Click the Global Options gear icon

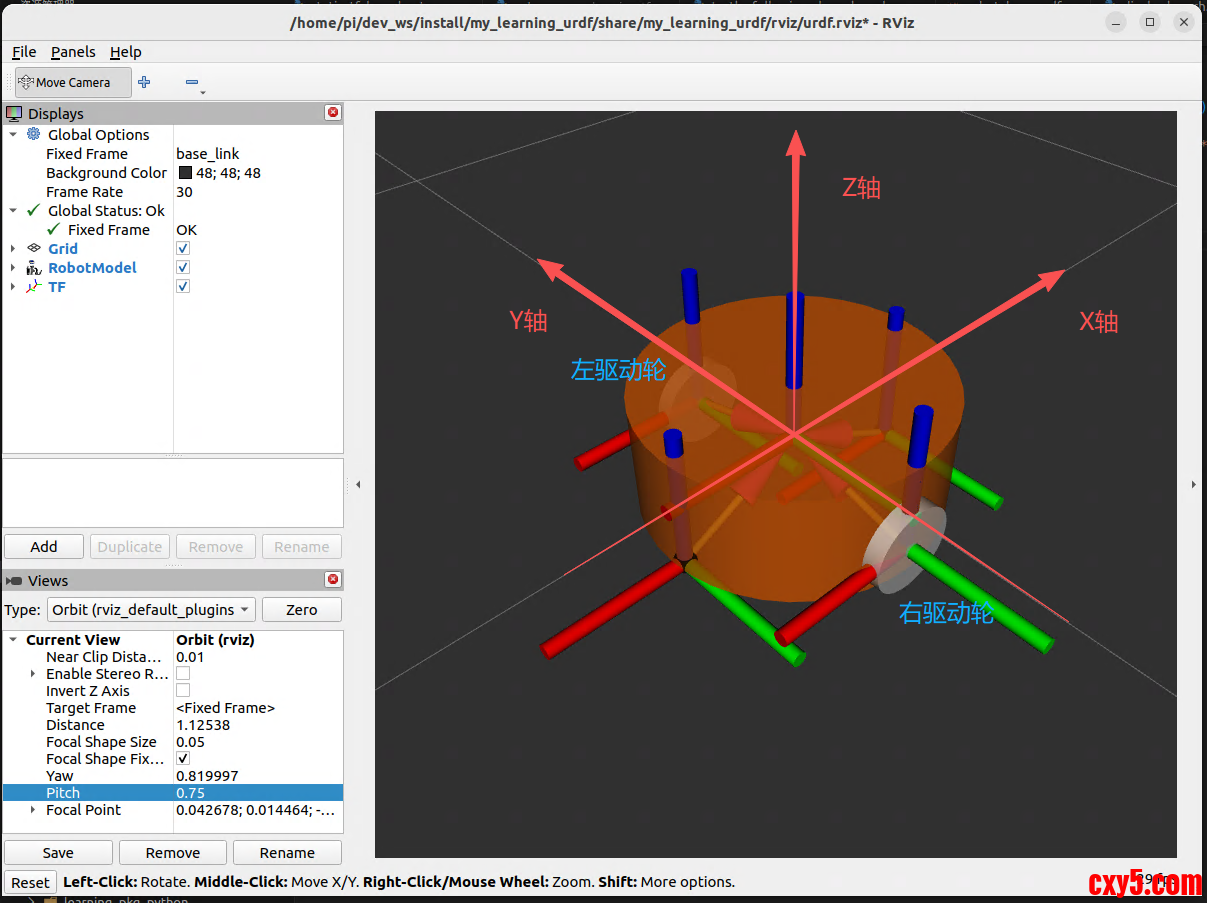pos(34,134)
